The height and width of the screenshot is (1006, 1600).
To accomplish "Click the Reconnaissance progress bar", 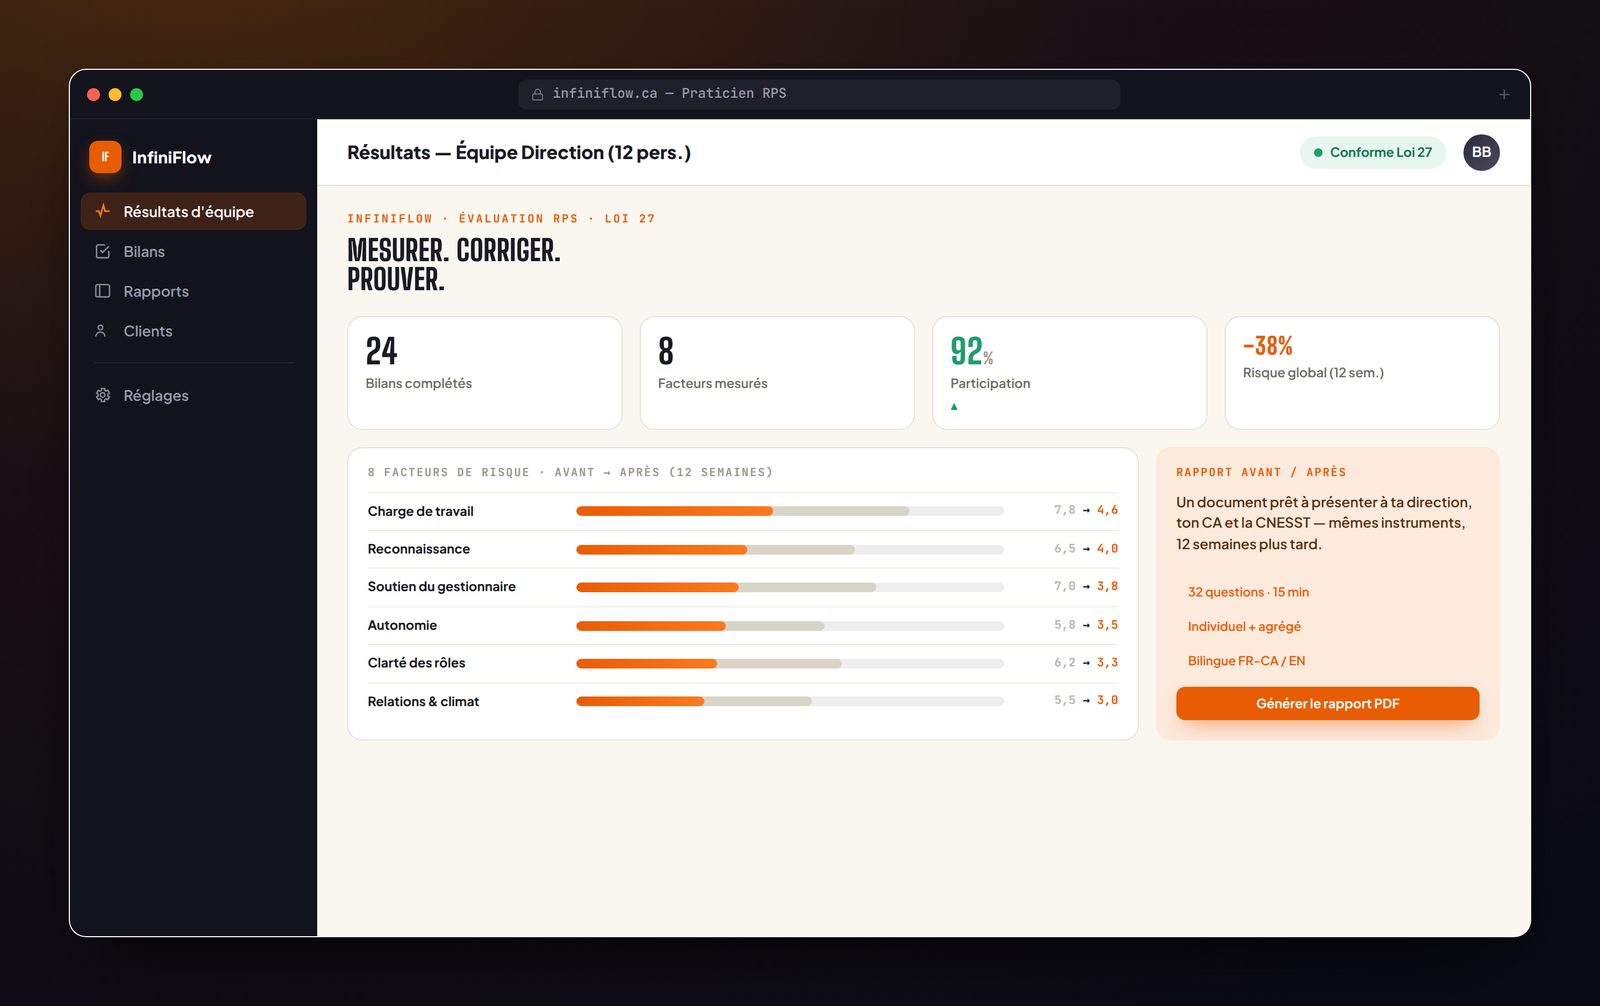I will pos(790,549).
